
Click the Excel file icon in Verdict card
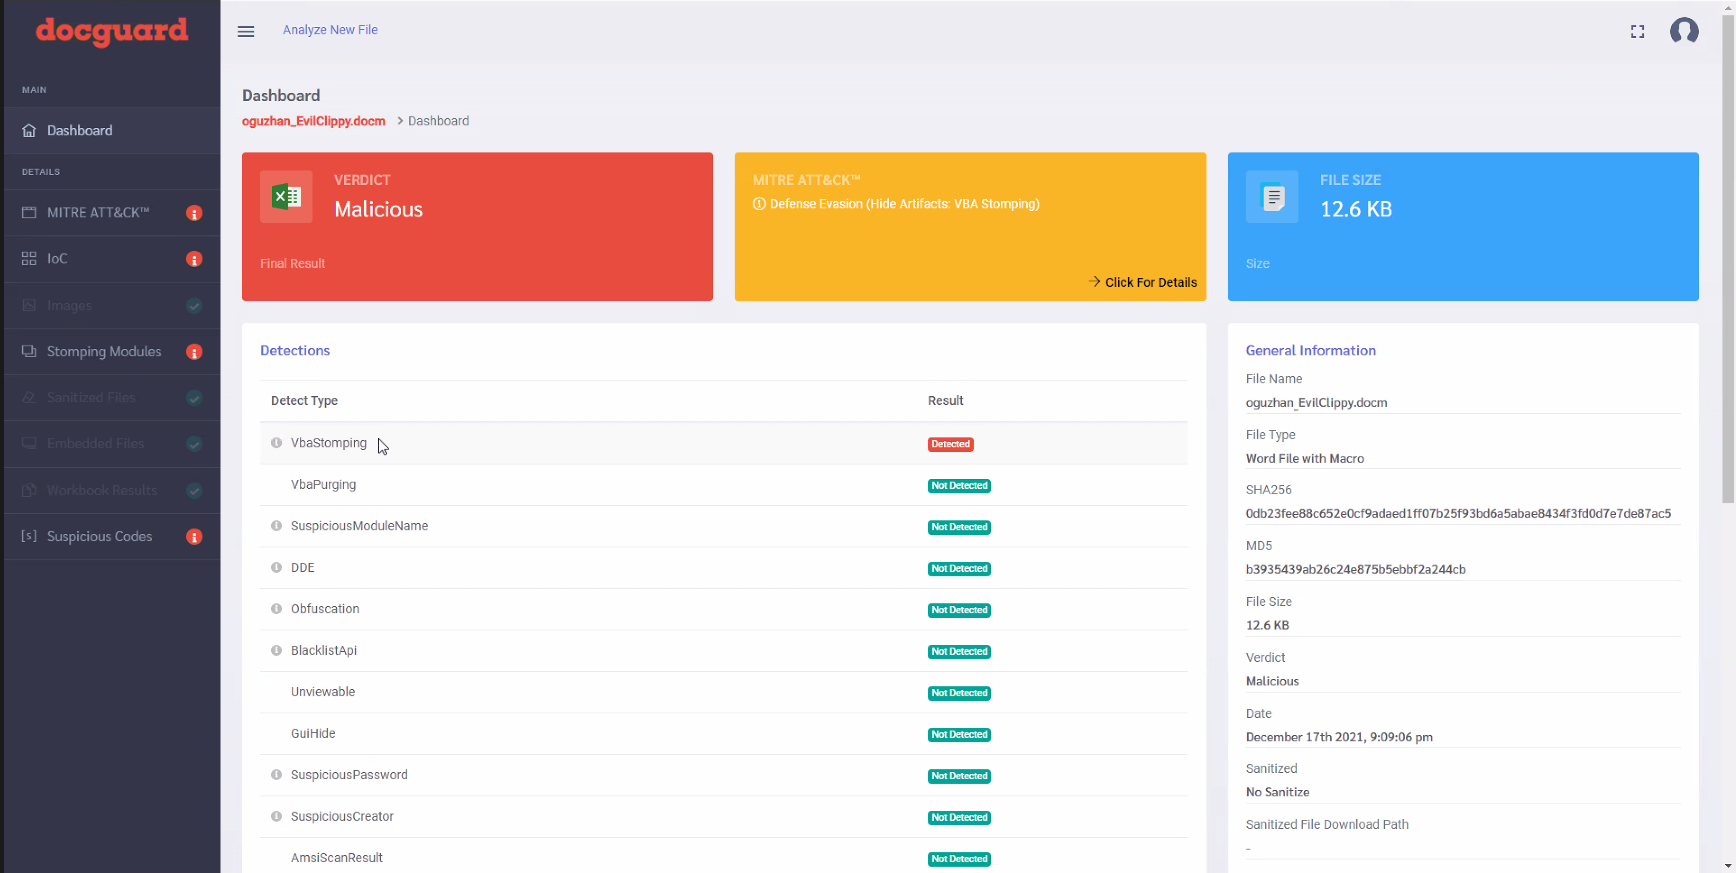coord(286,197)
